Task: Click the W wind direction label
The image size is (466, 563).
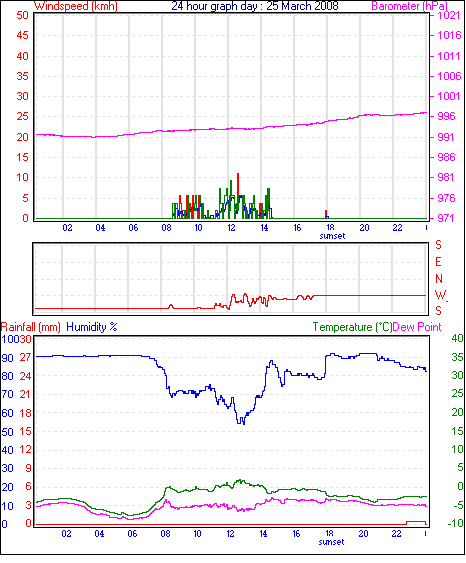Action: 441,295
